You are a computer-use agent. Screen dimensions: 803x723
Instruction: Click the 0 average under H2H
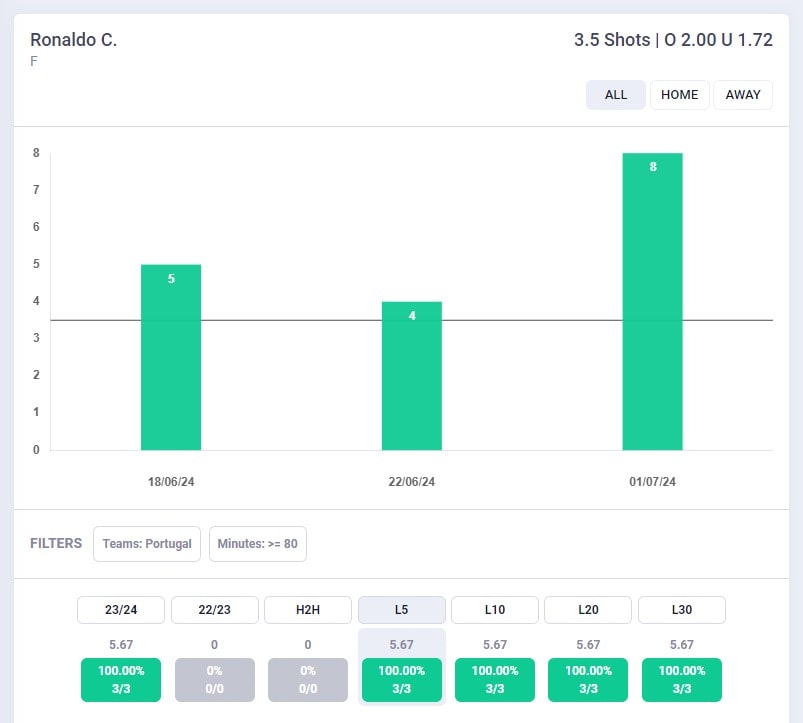pyautogui.click(x=308, y=645)
